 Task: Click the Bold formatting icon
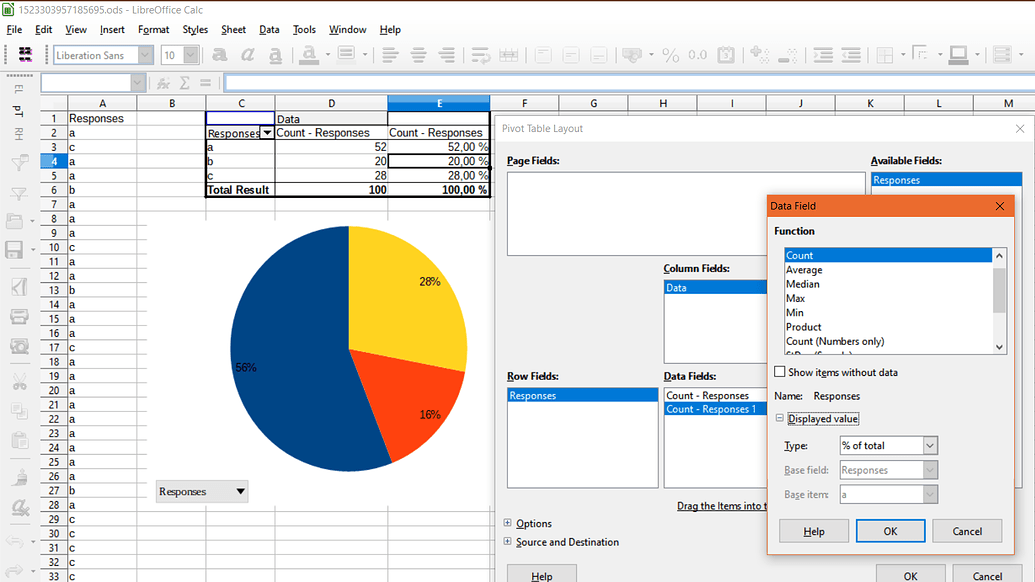(x=220, y=55)
